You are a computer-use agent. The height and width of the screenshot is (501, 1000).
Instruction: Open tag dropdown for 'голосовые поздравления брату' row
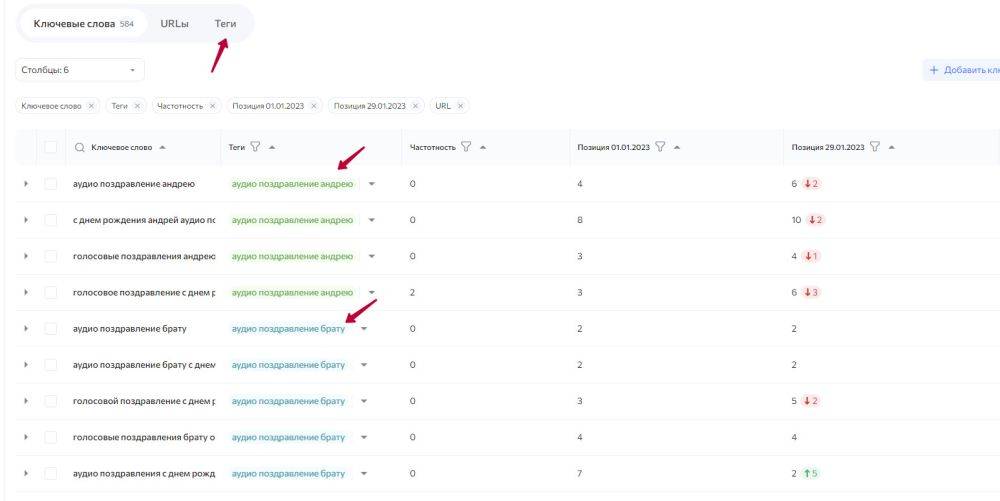coord(364,438)
